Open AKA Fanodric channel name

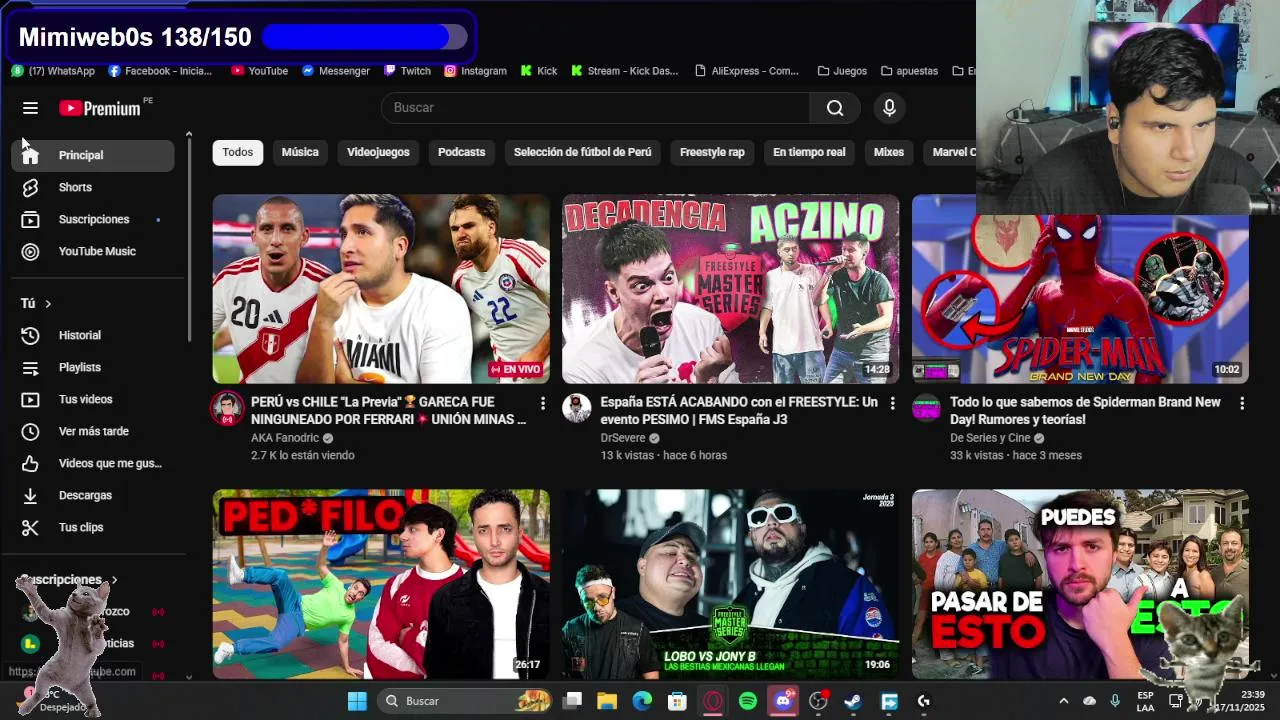285,438
